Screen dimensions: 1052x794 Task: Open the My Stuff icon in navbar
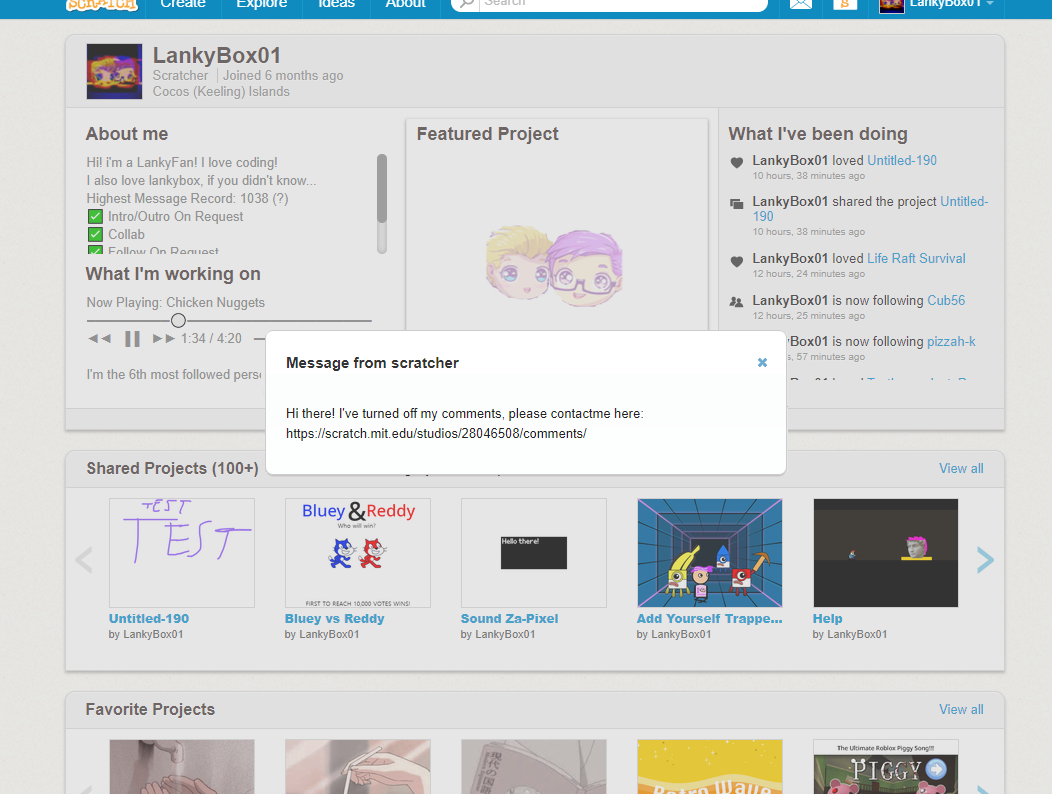[x=845, y=4]
